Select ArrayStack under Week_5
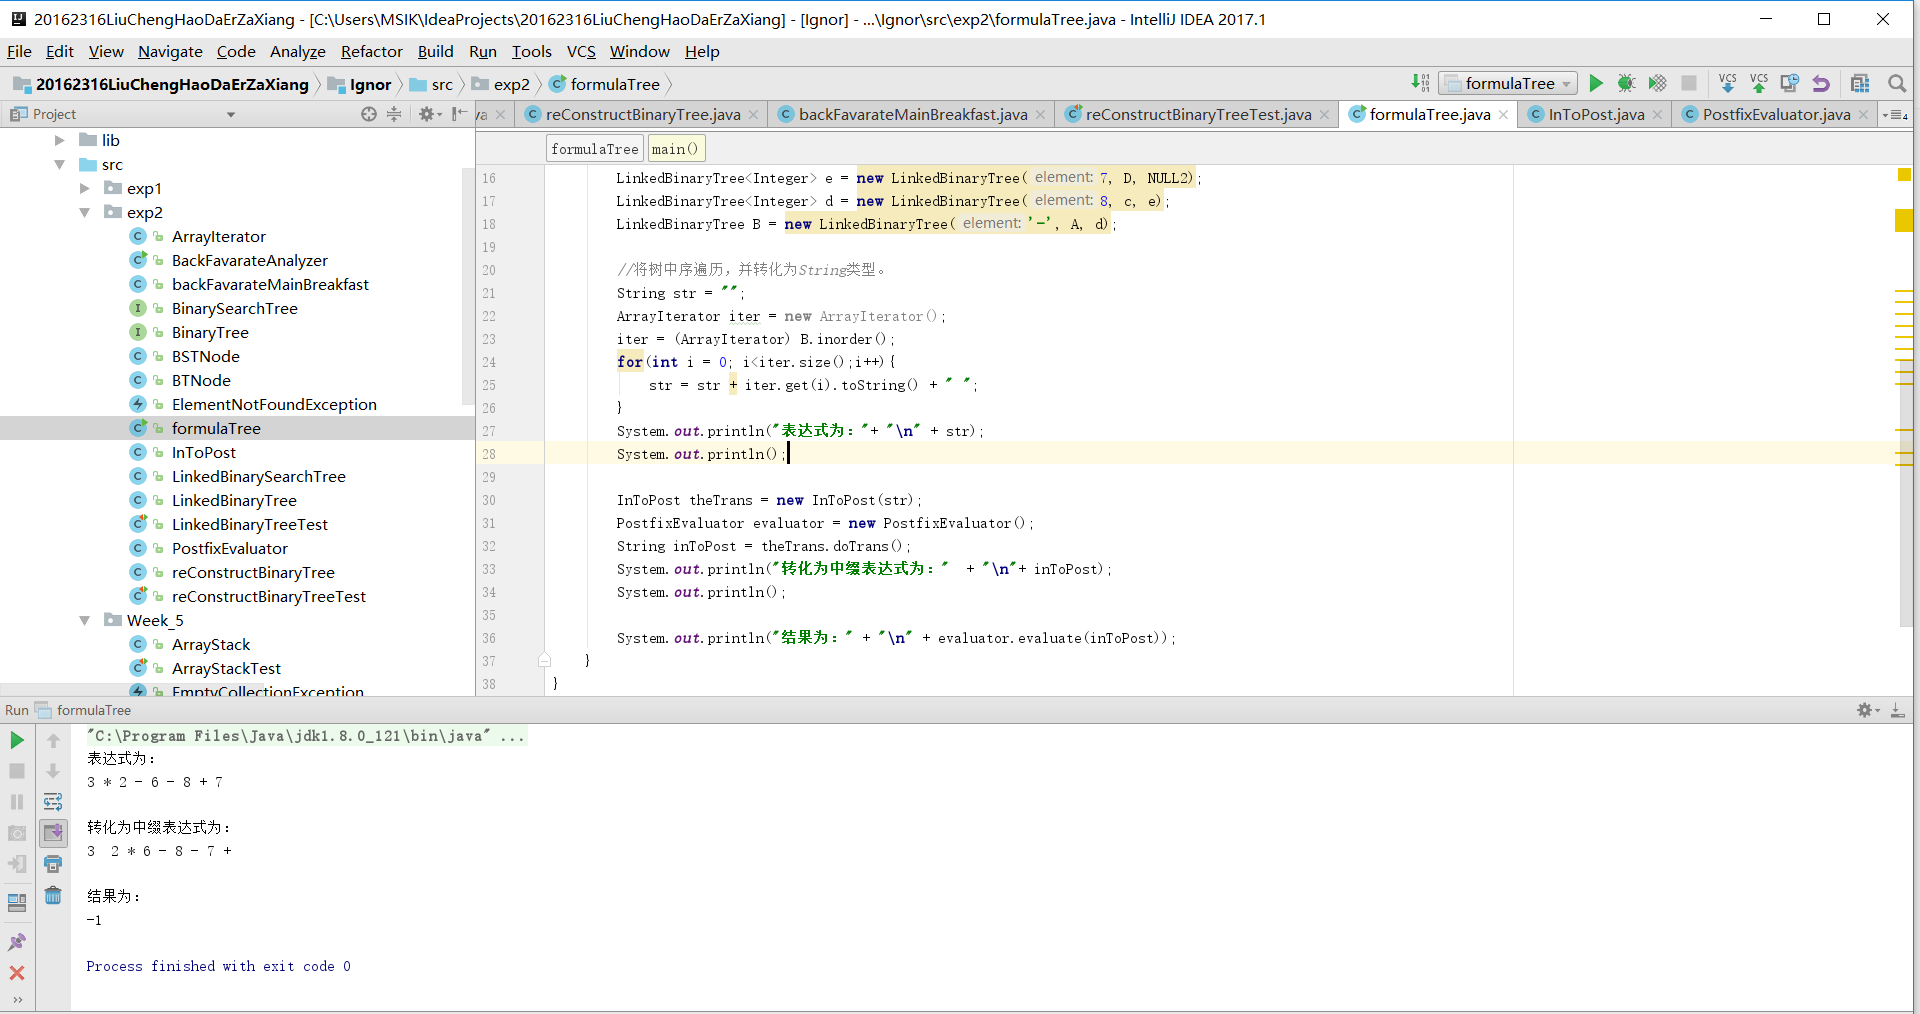The width and height of the screenshot is (1920, 1014). [x=210, y=644]
